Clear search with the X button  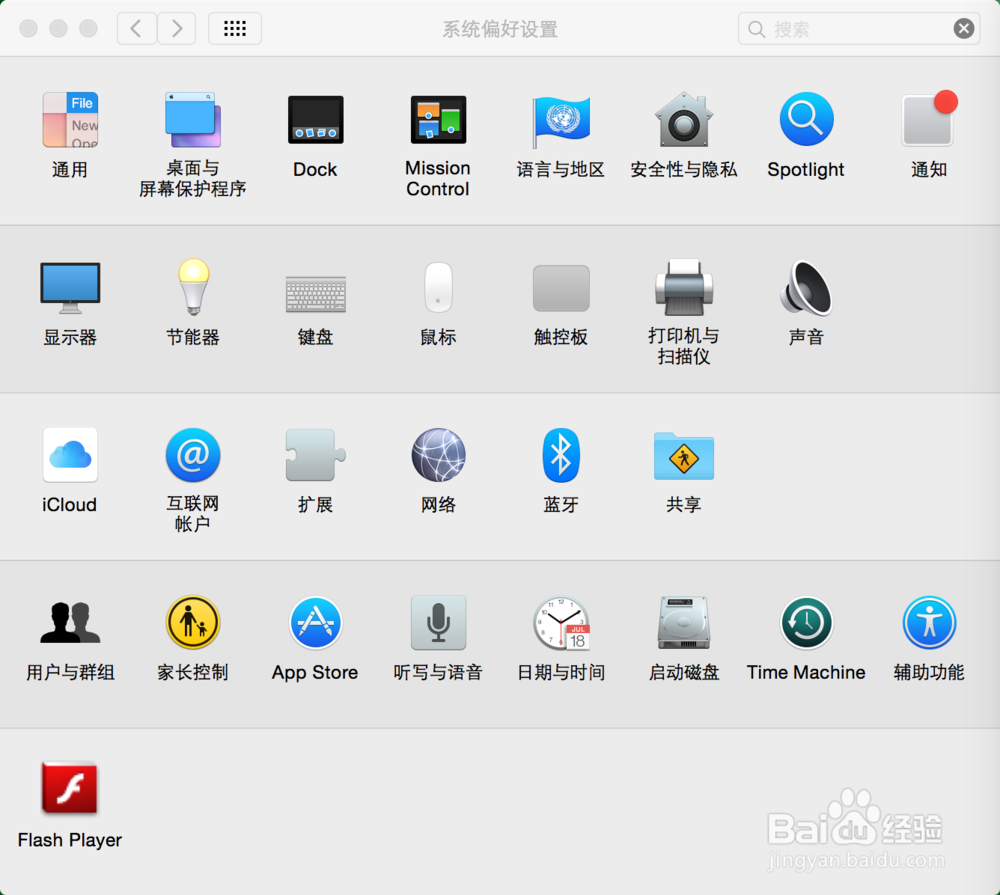[x=964, y=29]
